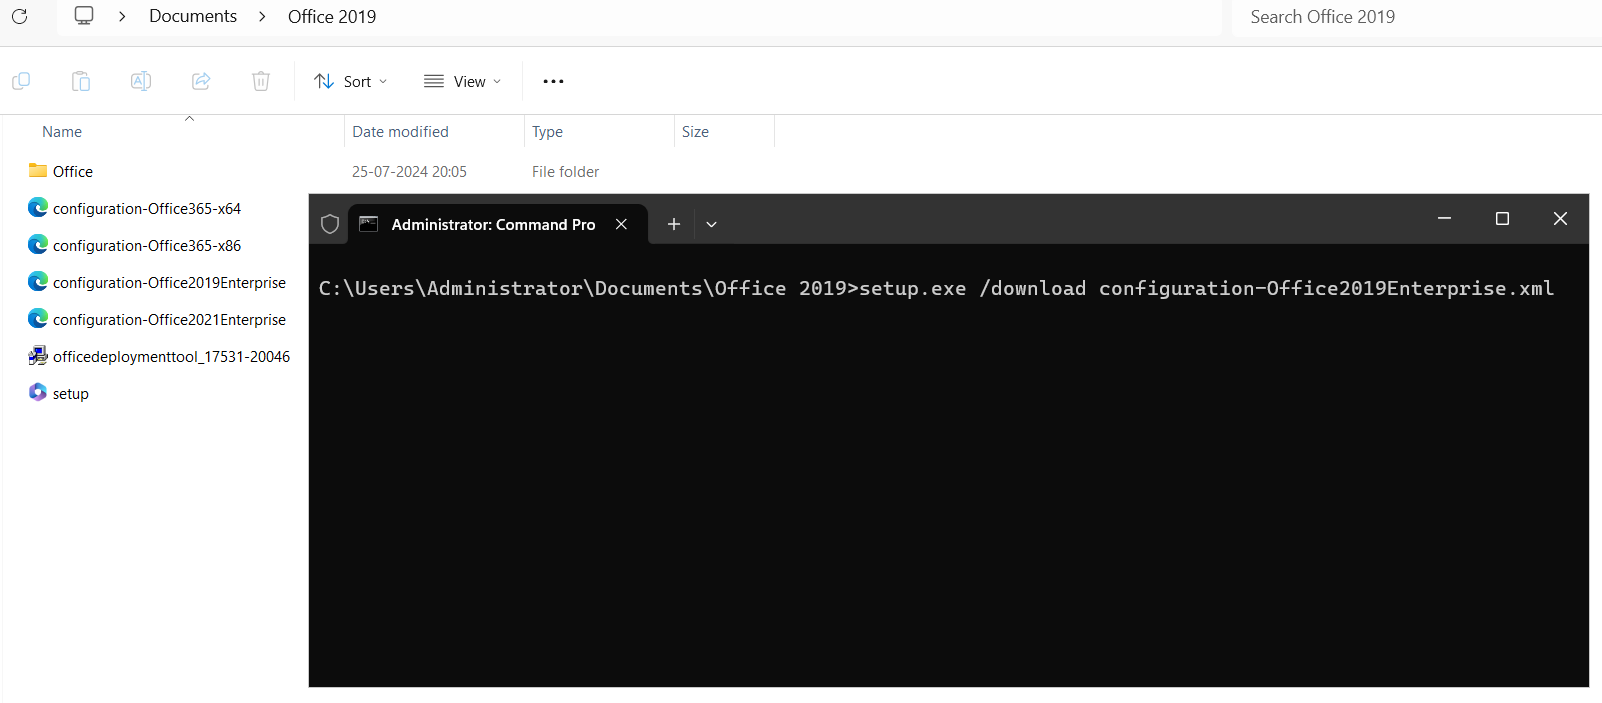1602x703 pixels.
Task: Close the Administrator: Command Prompt tab
Action: (621, 224)
